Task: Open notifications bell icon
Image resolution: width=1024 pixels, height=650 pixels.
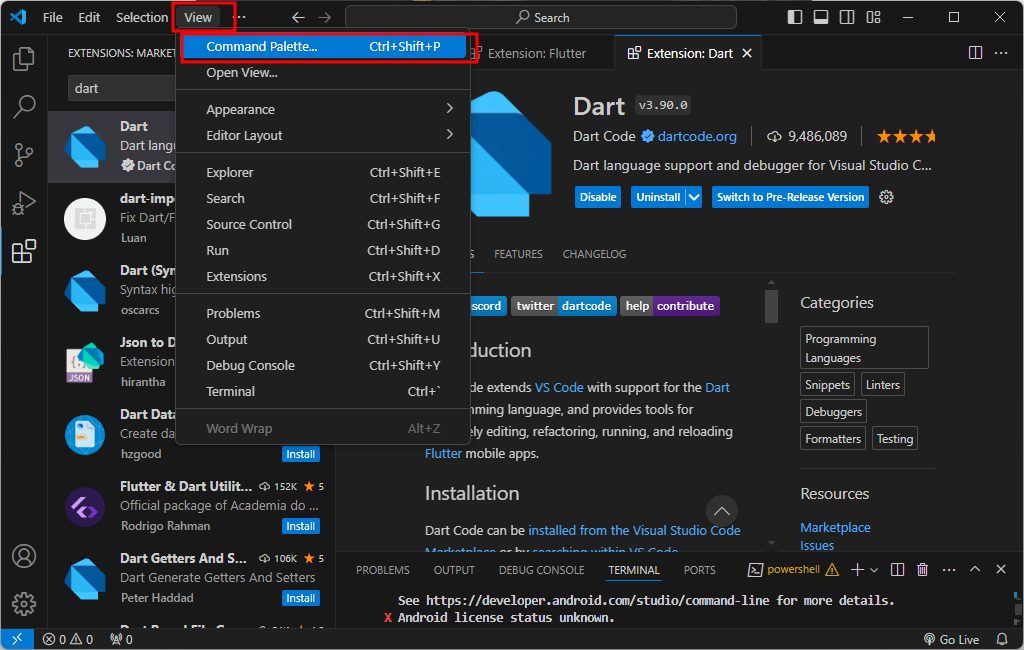Action: click(x=1002, y=639)
